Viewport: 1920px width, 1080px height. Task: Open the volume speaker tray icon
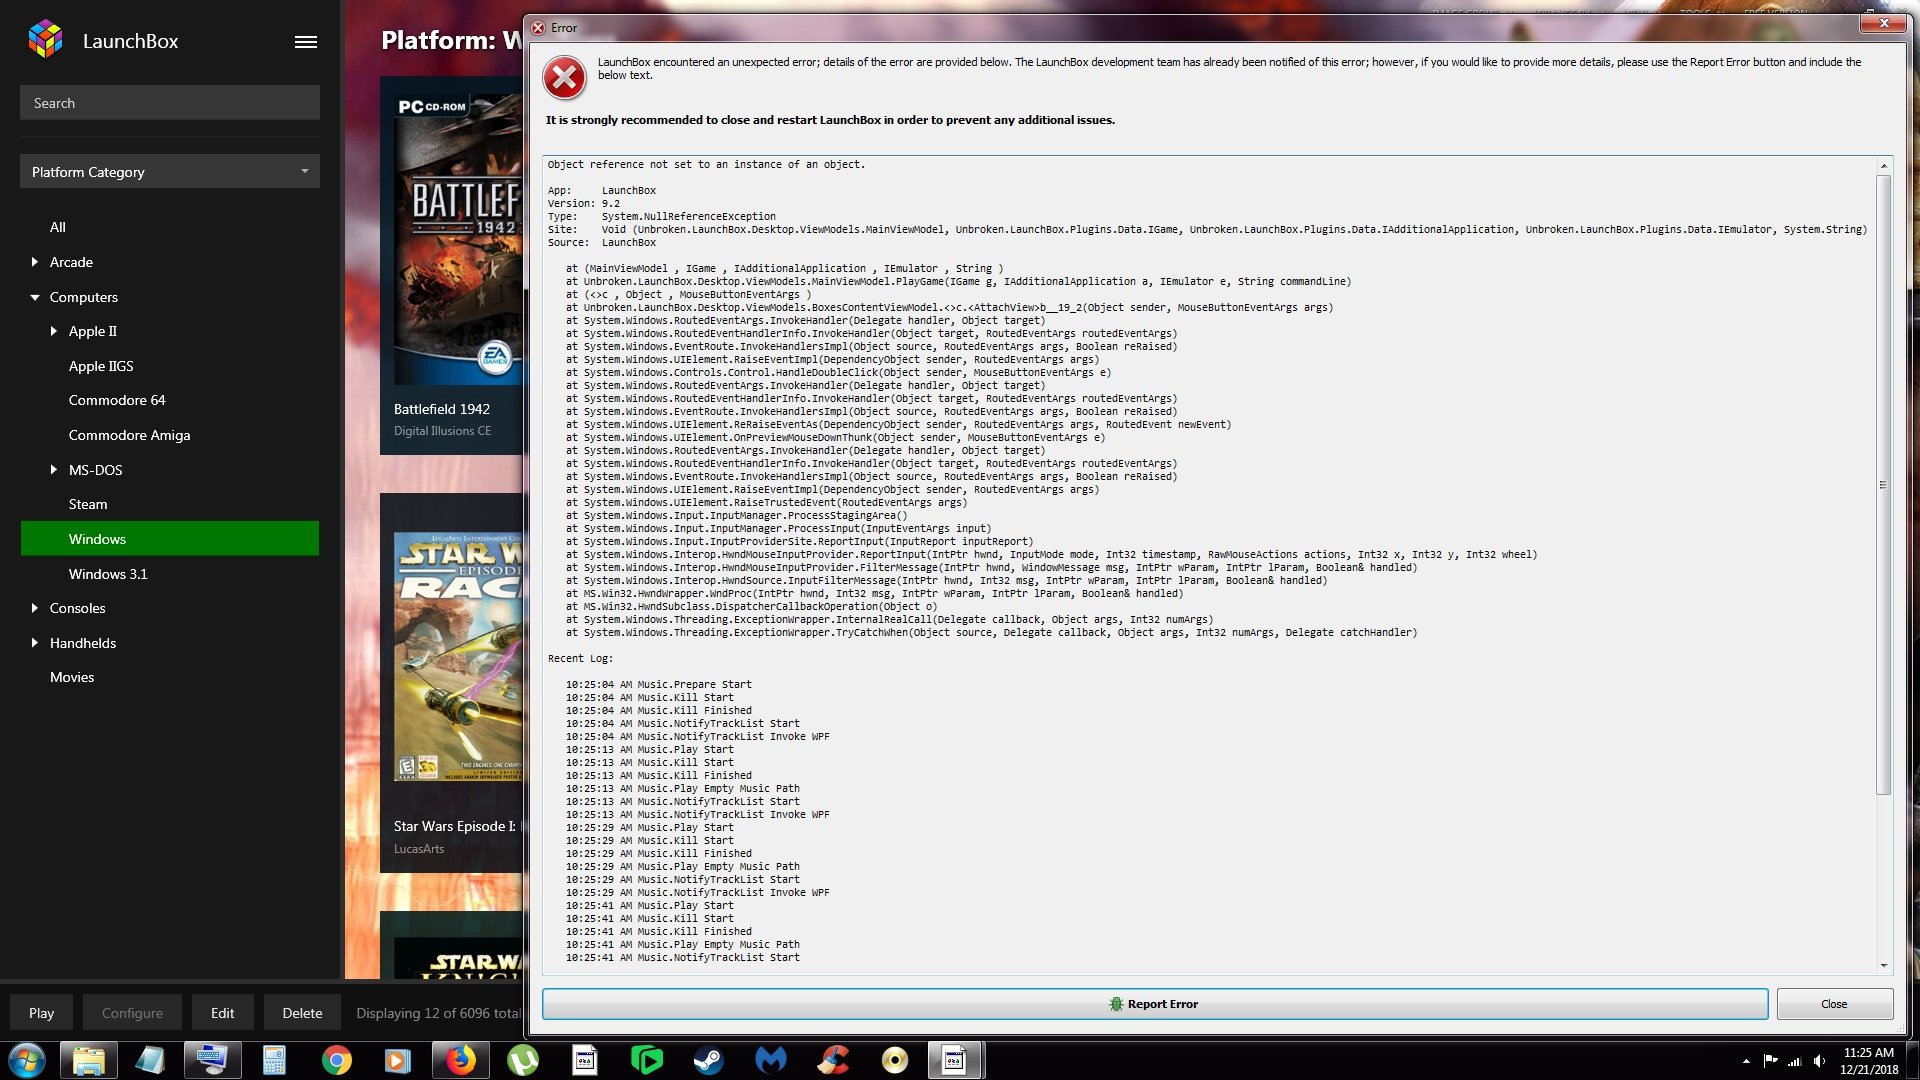(1819, 1061)
